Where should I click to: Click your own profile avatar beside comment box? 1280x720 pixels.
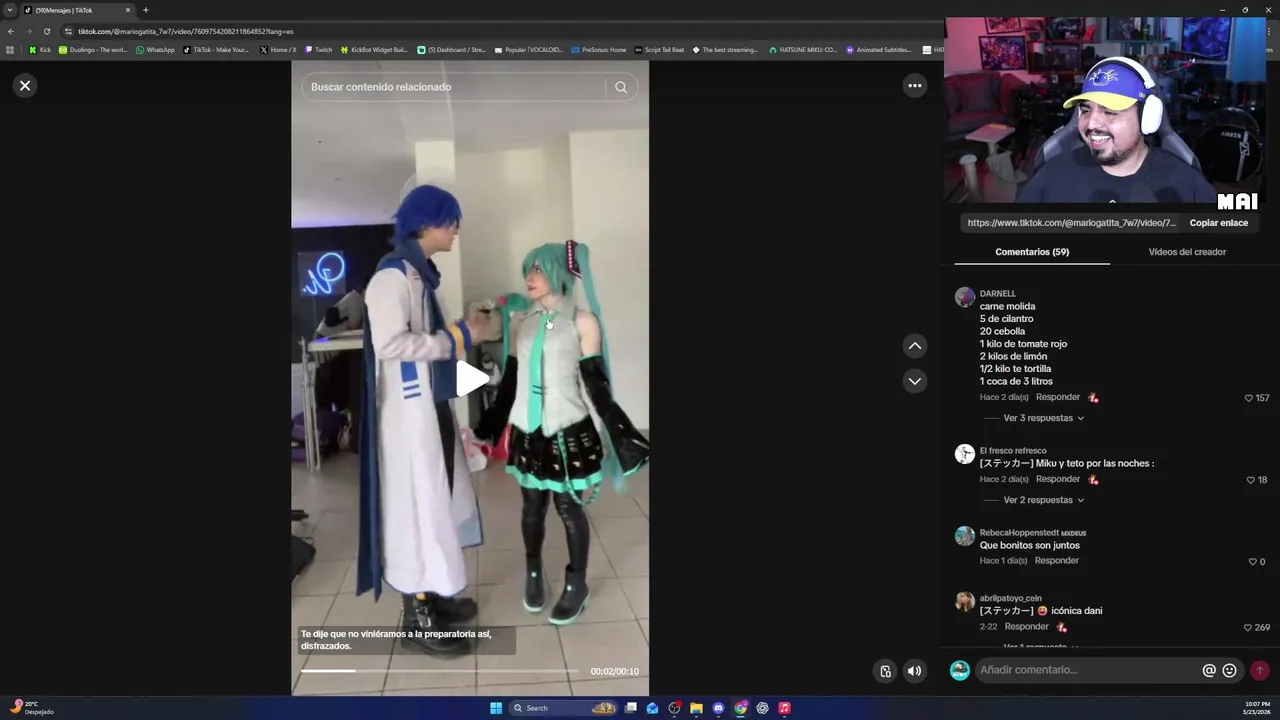click(x=960, y=671)
